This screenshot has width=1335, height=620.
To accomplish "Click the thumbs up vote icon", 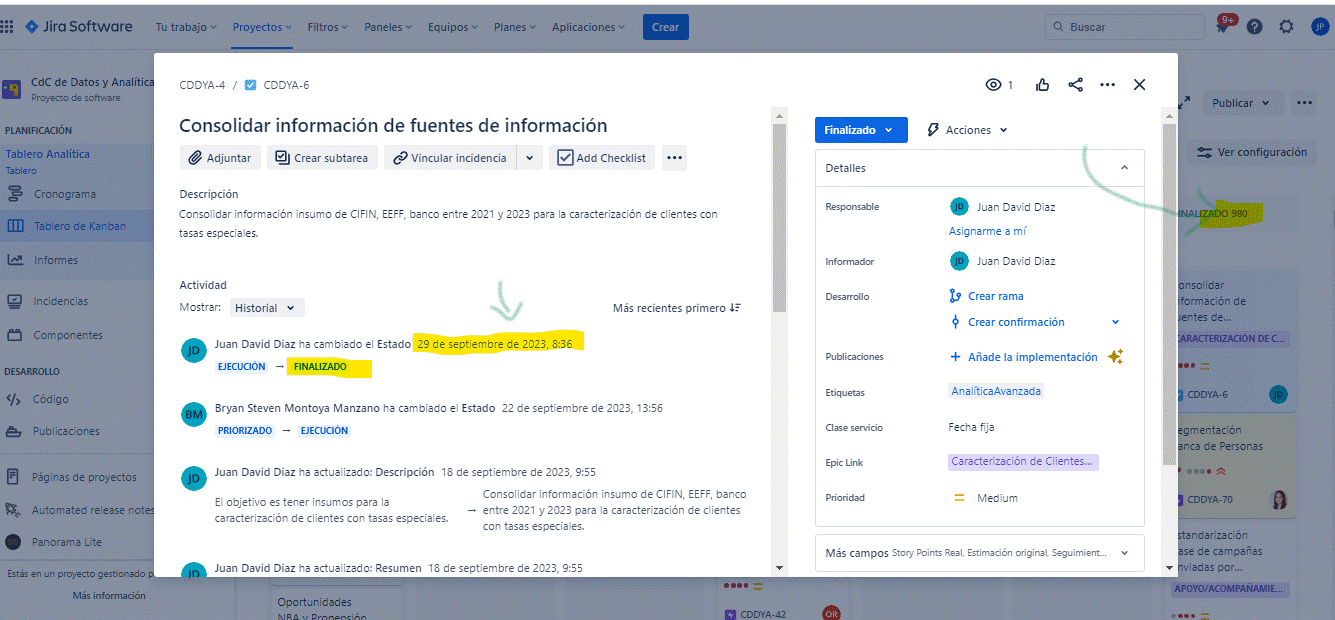I will 1043,85.
